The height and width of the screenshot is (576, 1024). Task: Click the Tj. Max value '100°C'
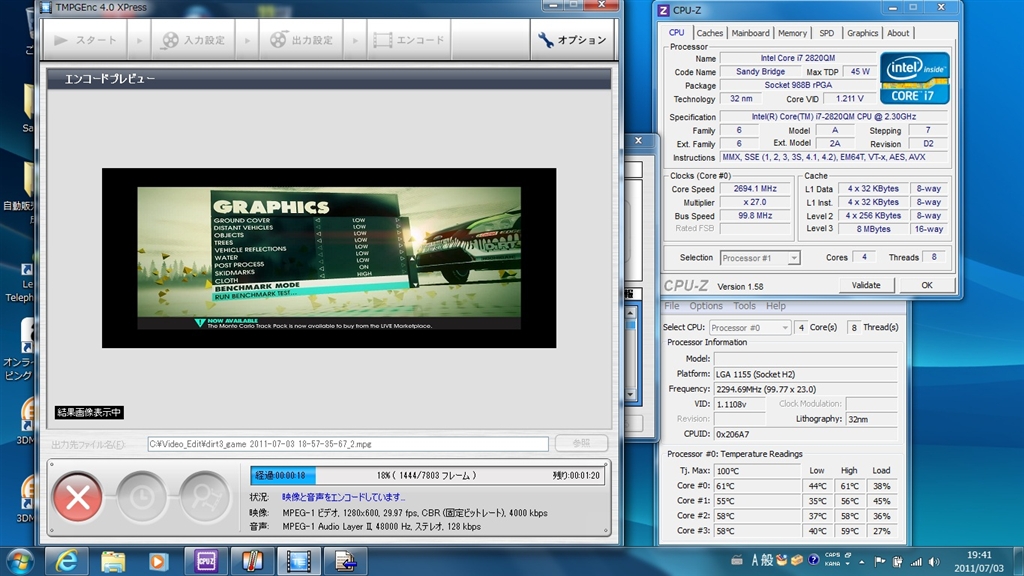[758, 471]
